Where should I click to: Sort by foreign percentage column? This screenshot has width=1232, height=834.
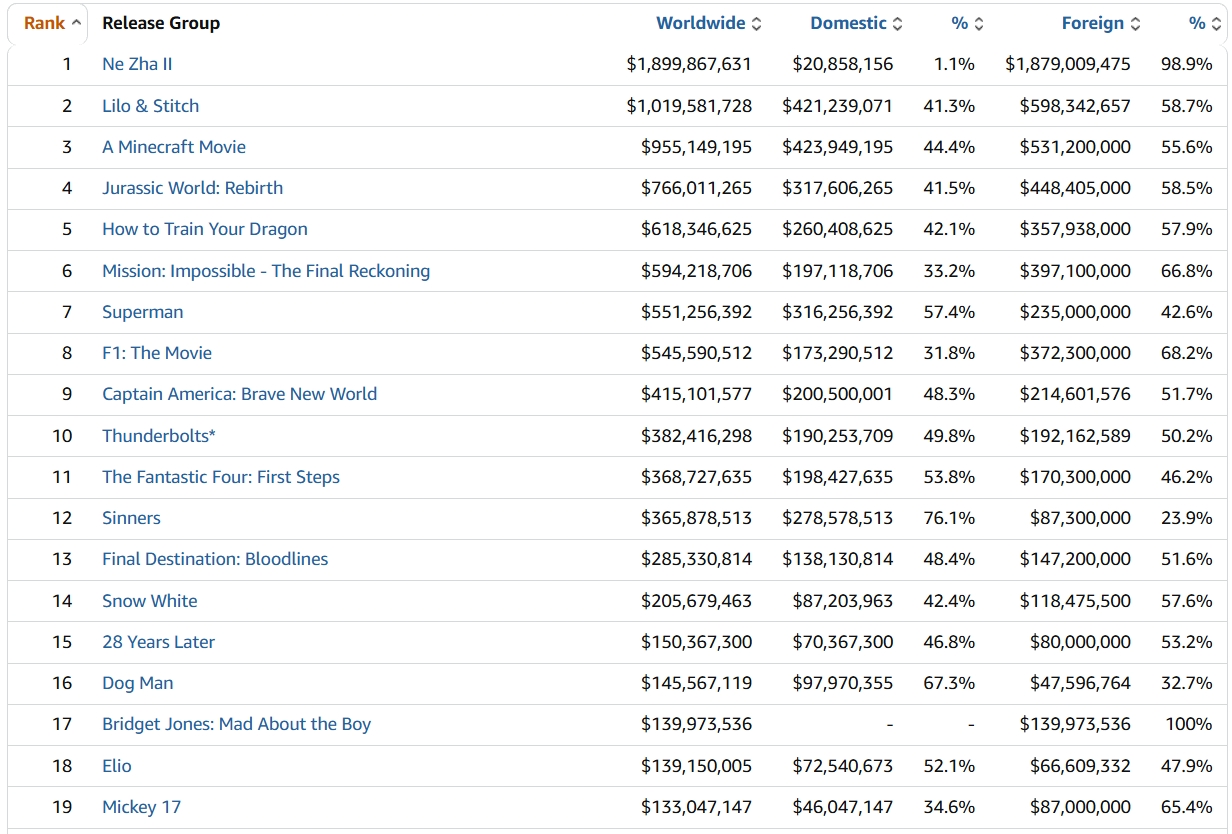coord(1205,23)
